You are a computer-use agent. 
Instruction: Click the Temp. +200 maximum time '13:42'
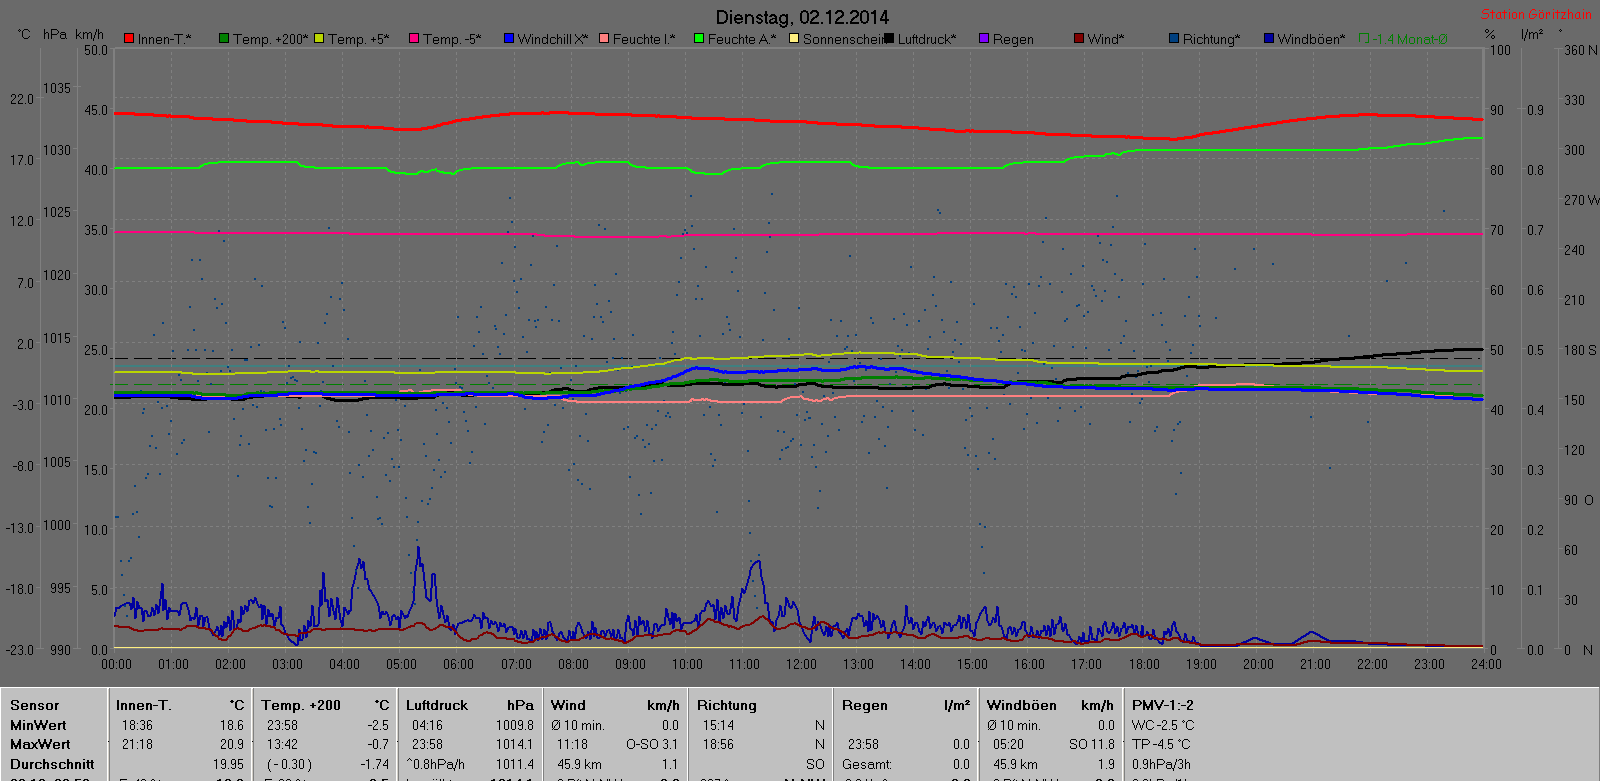(x=283, y=744)
